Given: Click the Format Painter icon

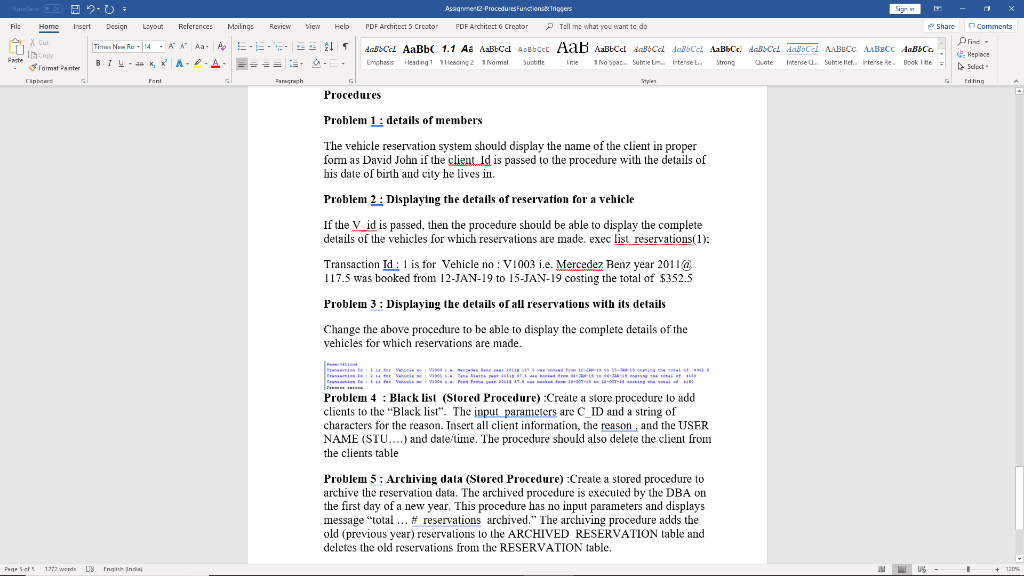Looking at the screenshot, I should tap(32, 68).
